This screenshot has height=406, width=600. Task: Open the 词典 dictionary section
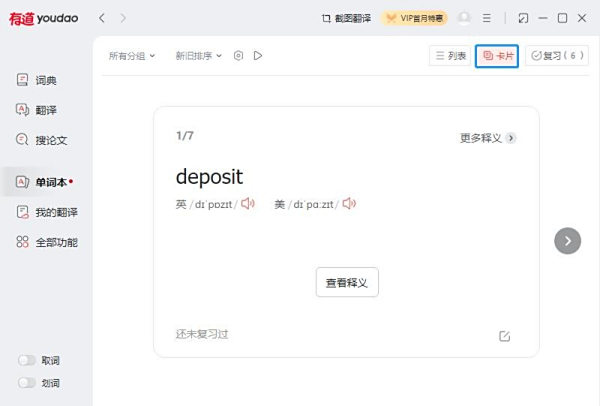coord(37,80)
